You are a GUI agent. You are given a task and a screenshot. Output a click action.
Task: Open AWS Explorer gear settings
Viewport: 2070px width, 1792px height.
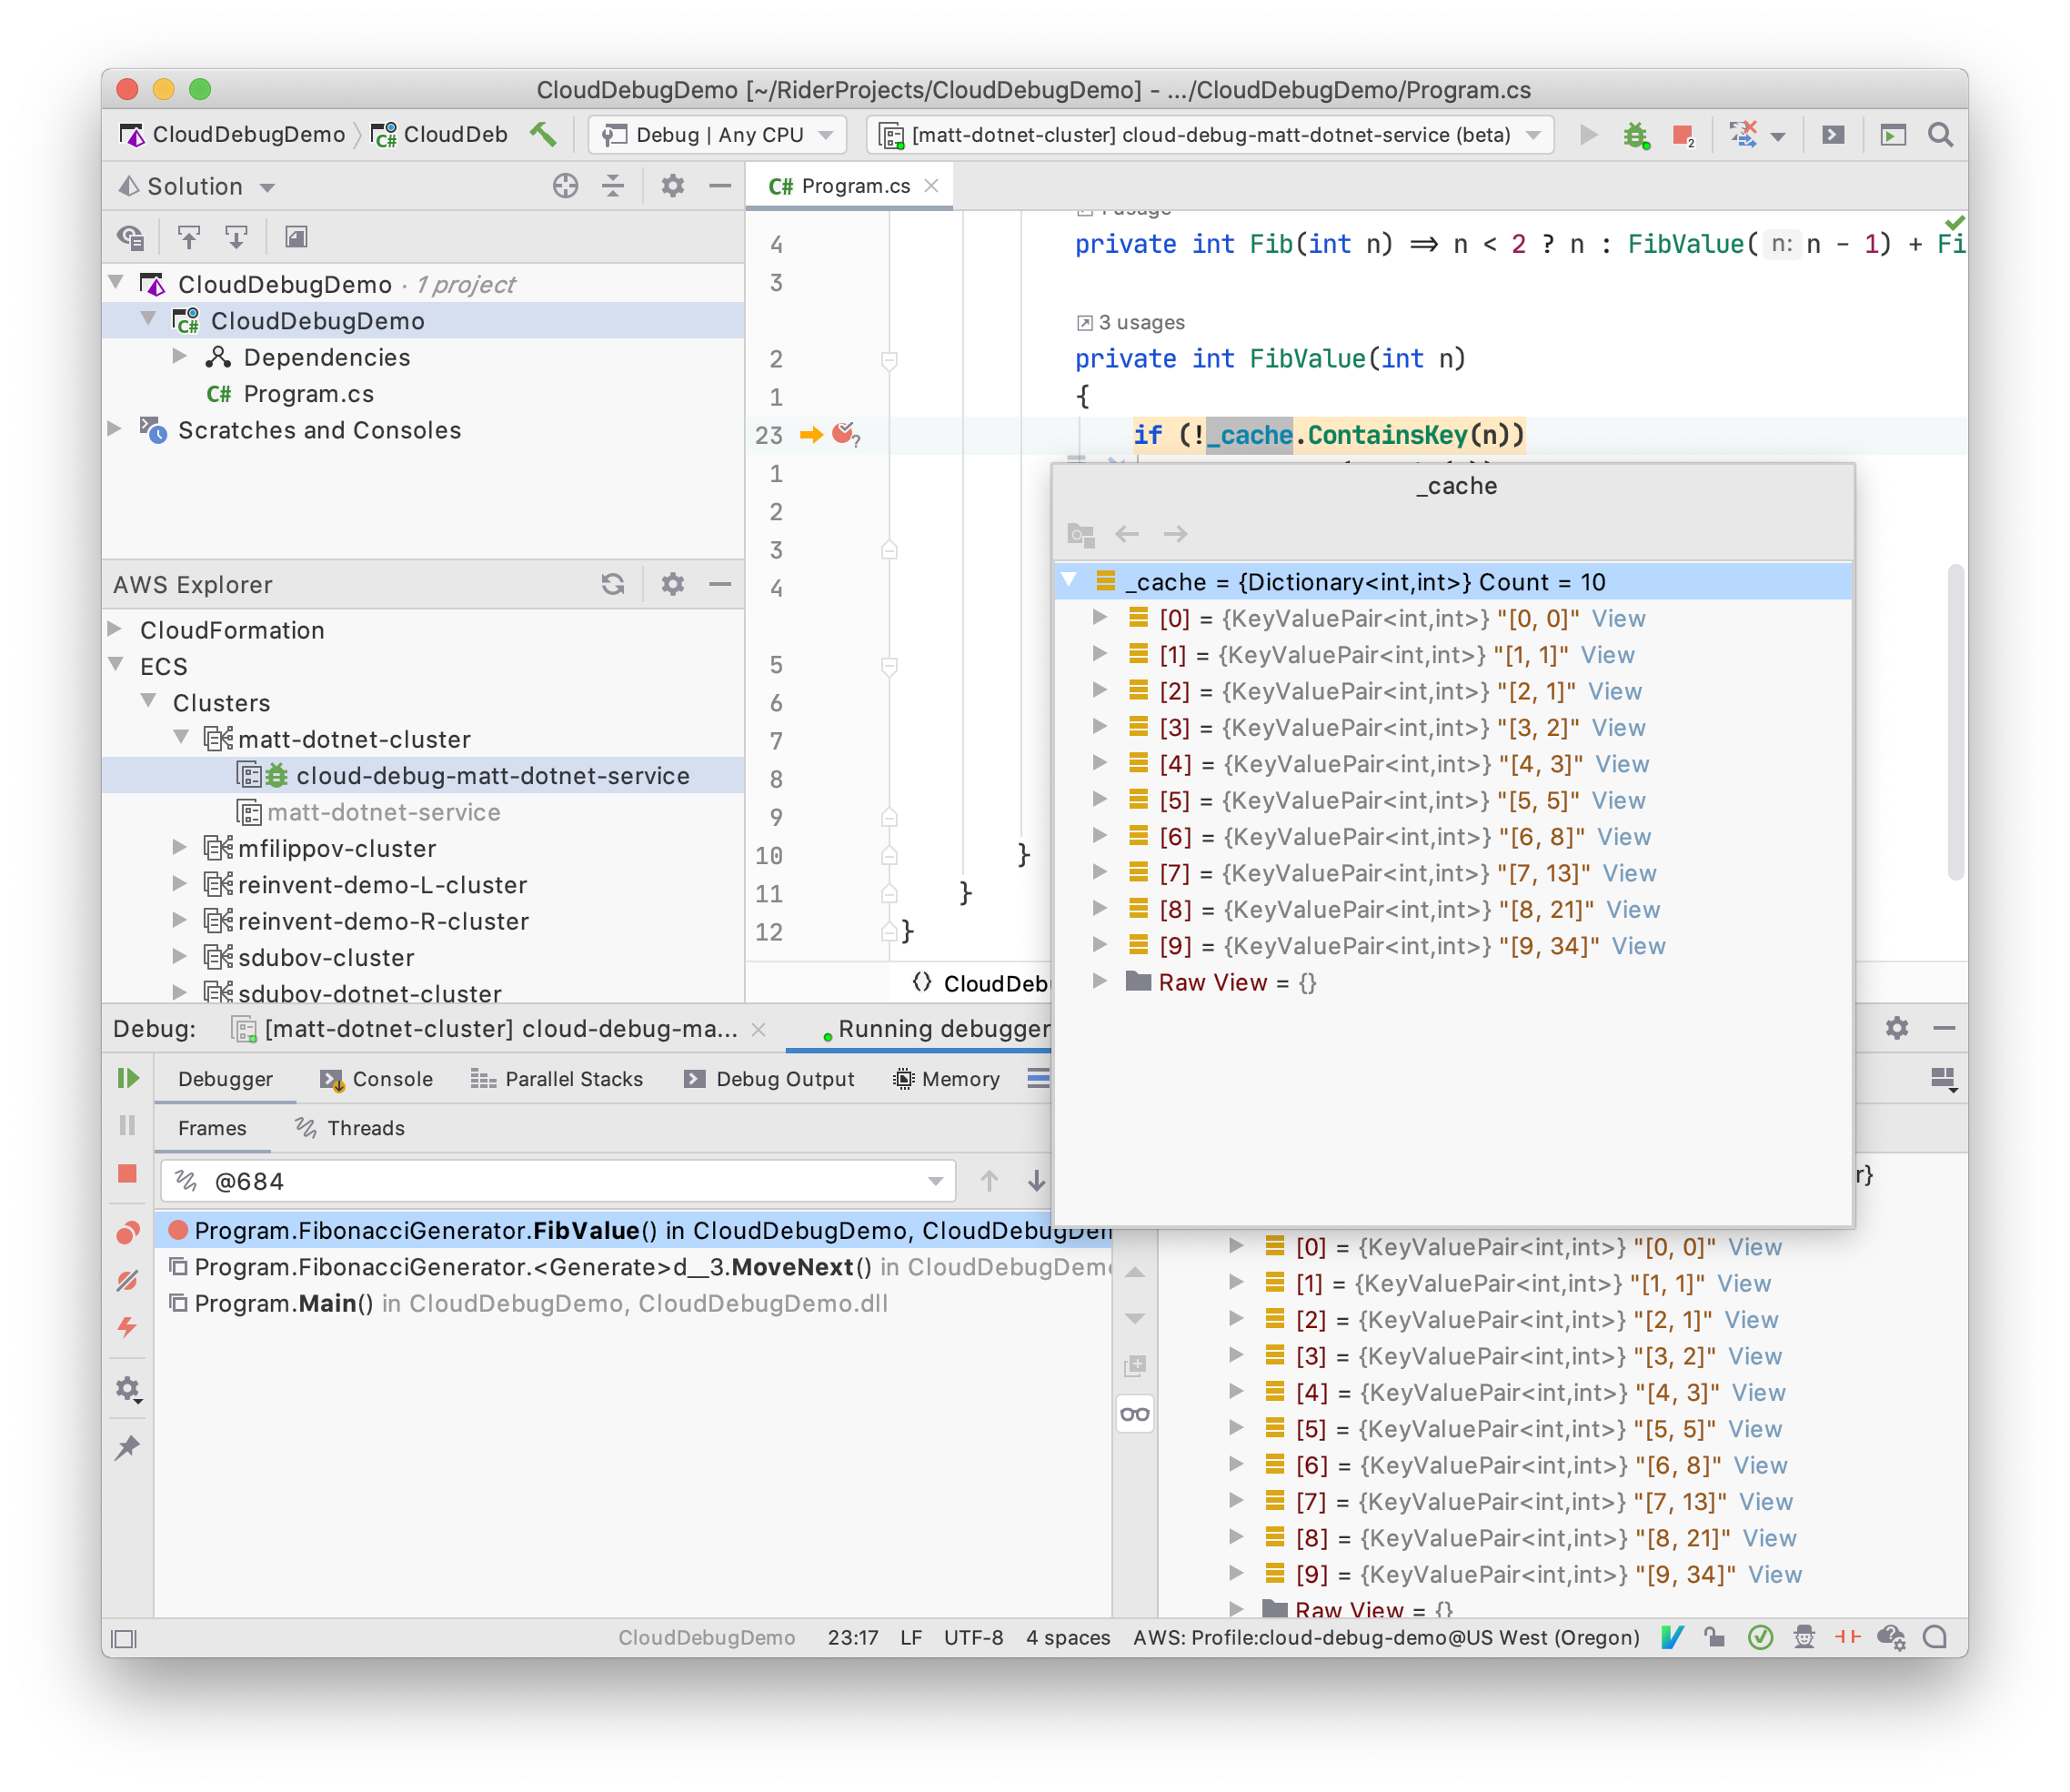[x=673, y=584]
